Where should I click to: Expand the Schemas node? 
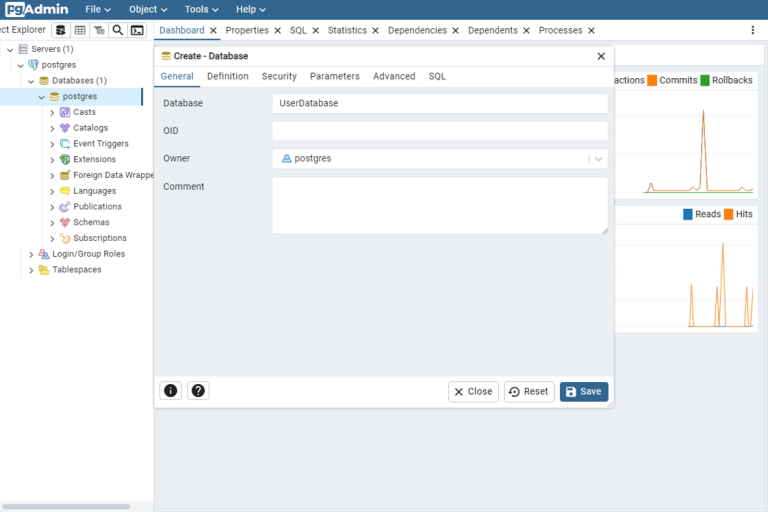(x=52, y=223)
